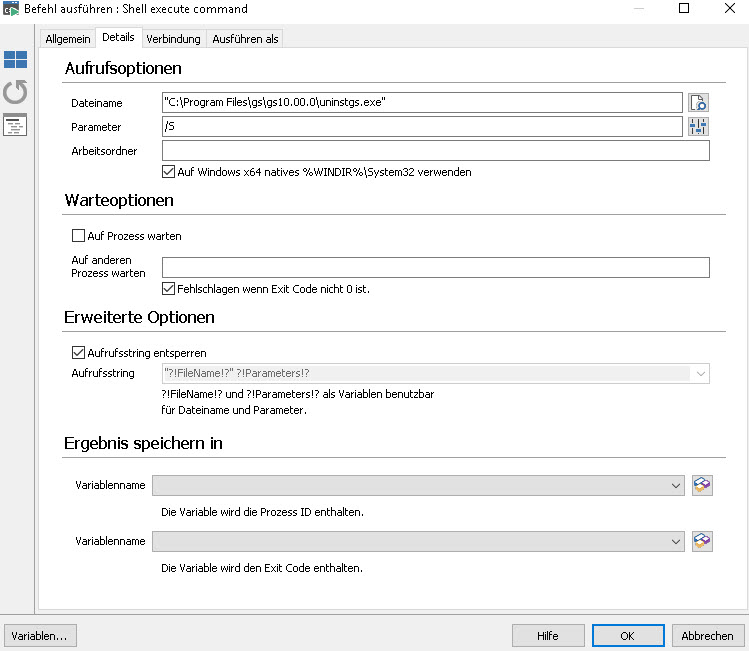Switch to the Allgemein tab
Image resolution: width=749 pixels, height=651 pixels.
coord(68,39)
